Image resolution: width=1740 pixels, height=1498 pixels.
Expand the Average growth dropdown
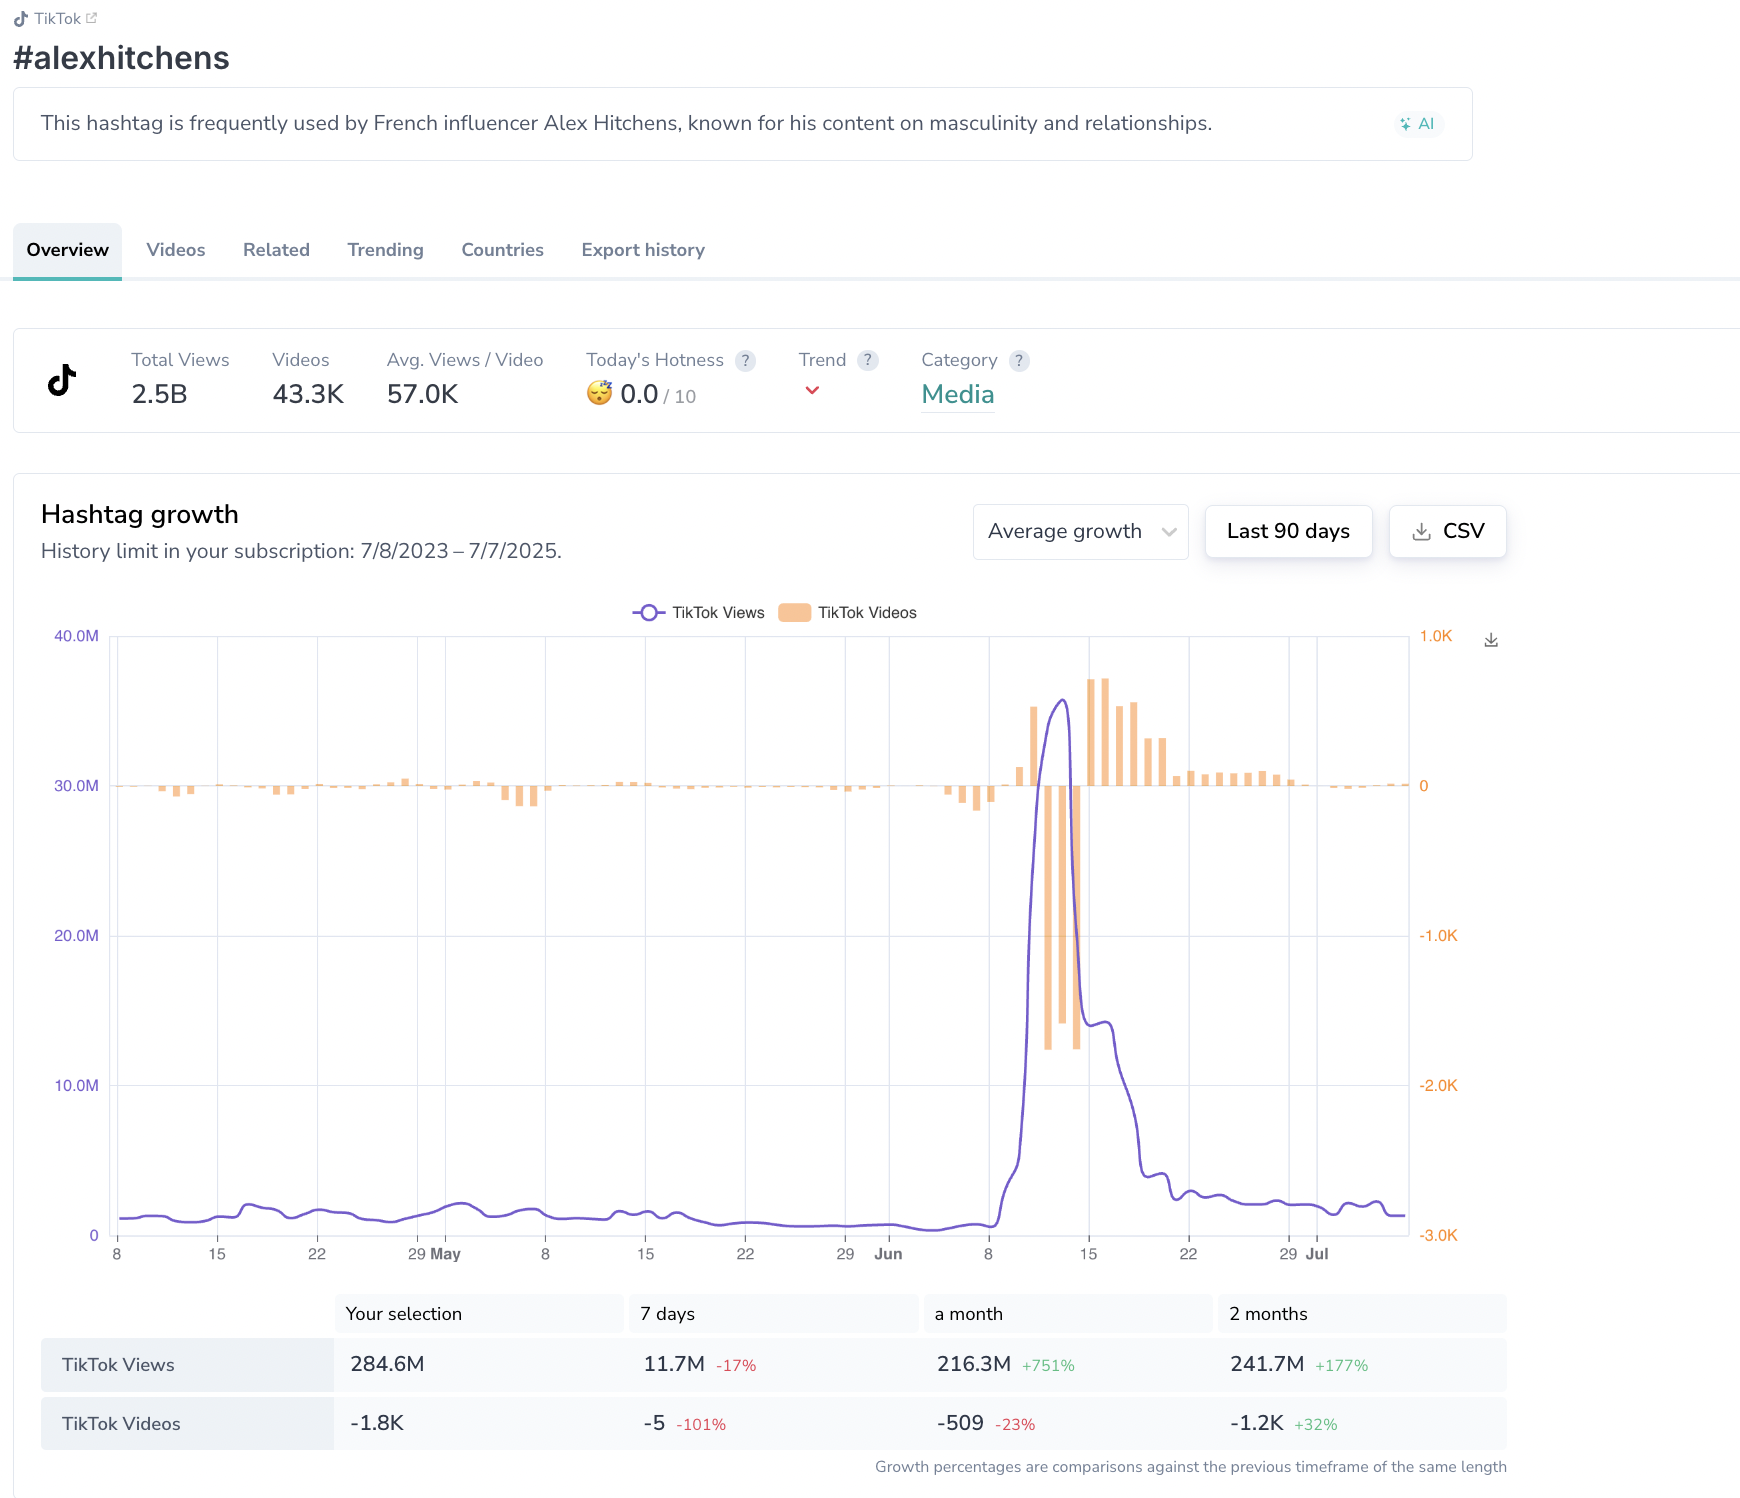(1080, 532)
